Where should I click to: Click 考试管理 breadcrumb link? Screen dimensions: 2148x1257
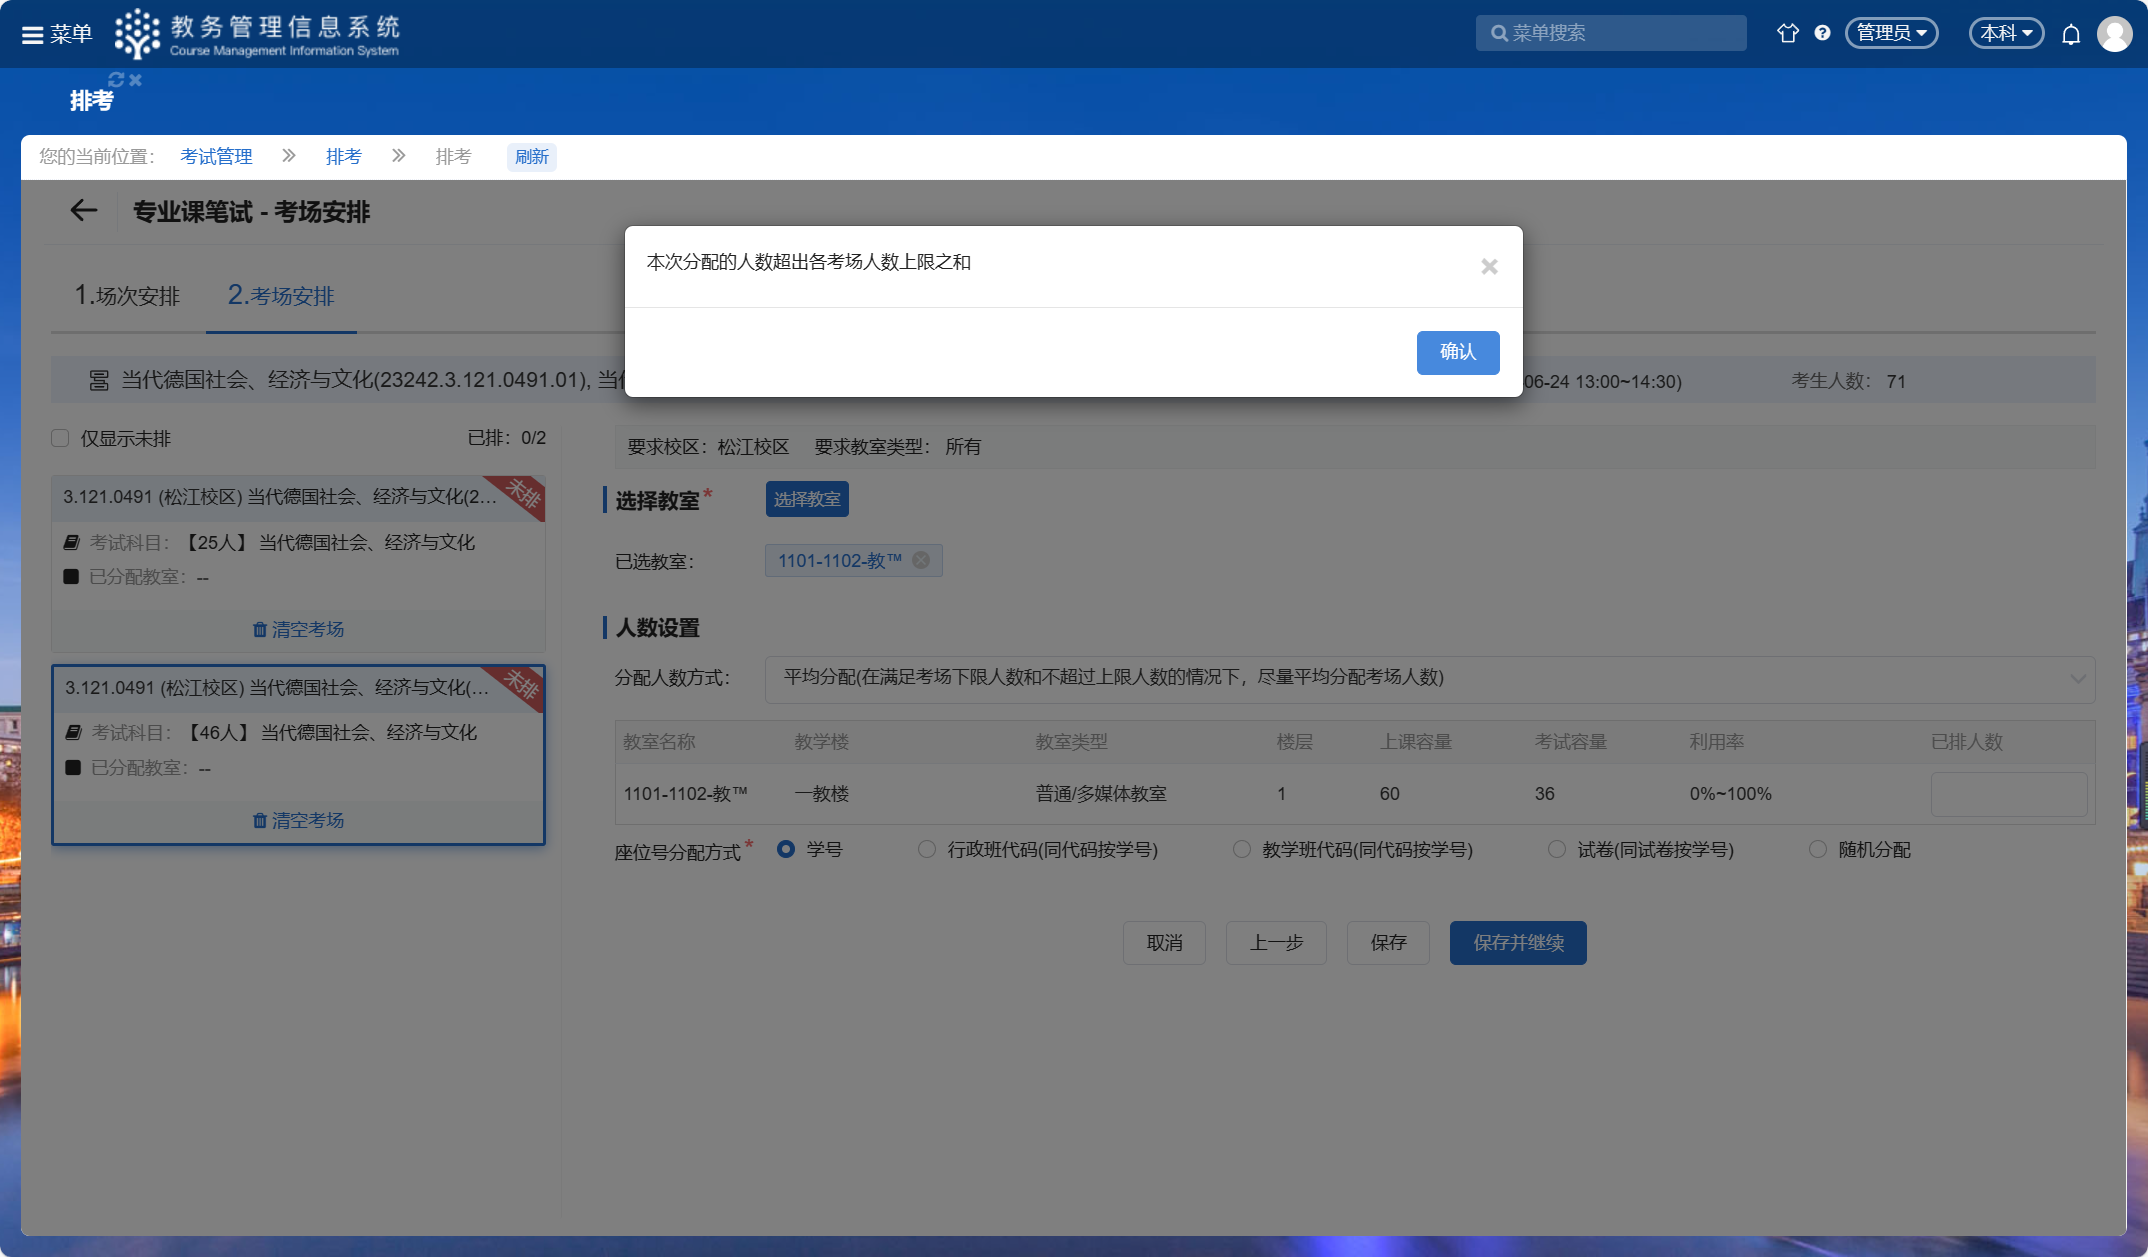(216, 157)
